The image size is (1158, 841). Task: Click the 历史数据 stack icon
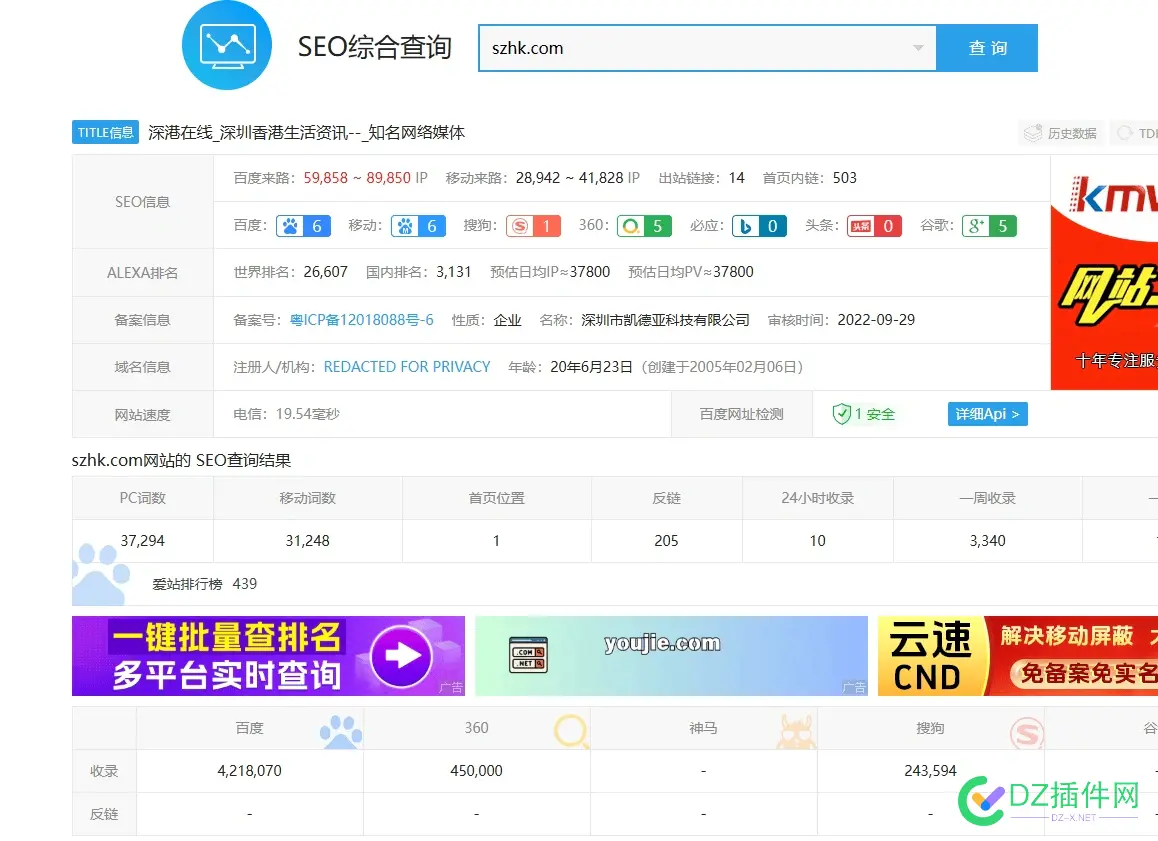coord(1032,133)
